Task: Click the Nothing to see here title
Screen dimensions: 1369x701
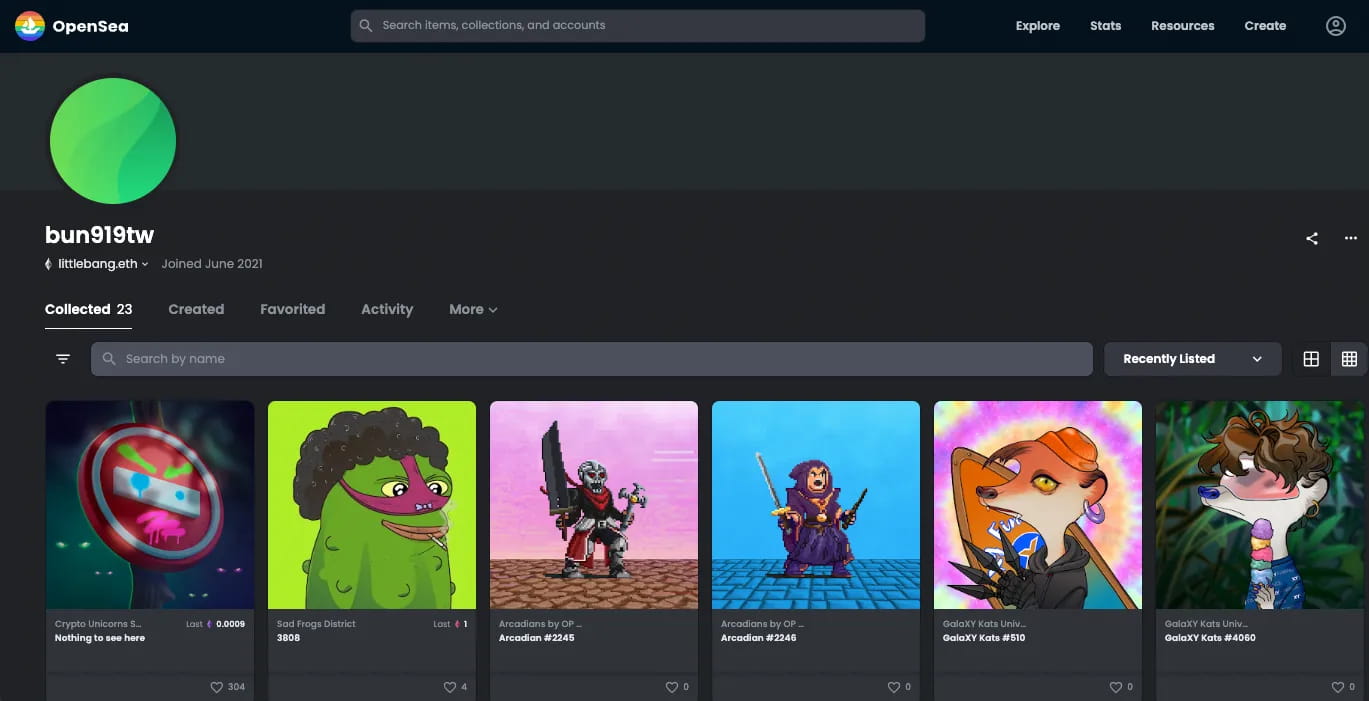Action: coord(100,638)
